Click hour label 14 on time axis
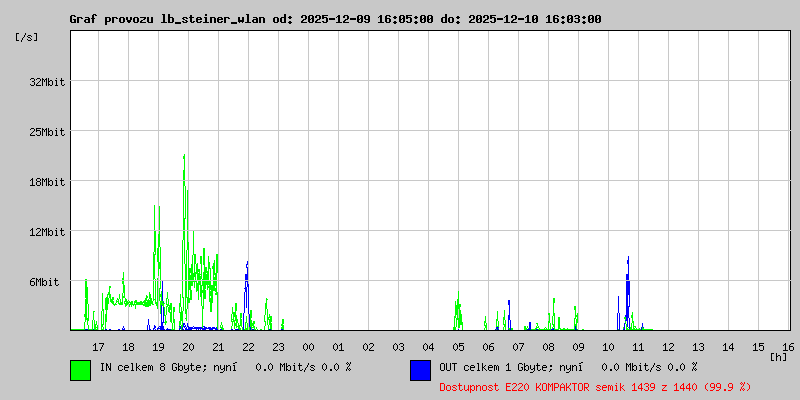 coord(729,347)
